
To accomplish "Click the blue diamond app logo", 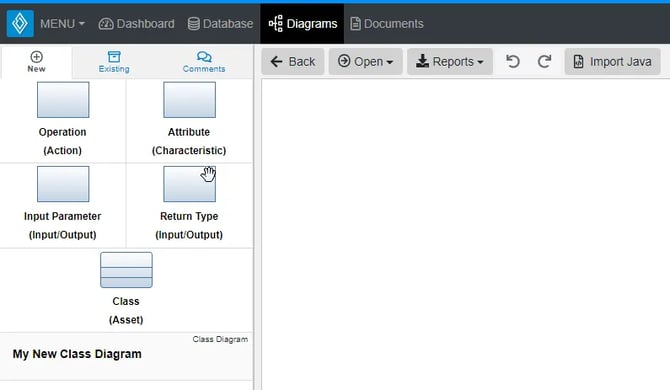I will 20,23.
